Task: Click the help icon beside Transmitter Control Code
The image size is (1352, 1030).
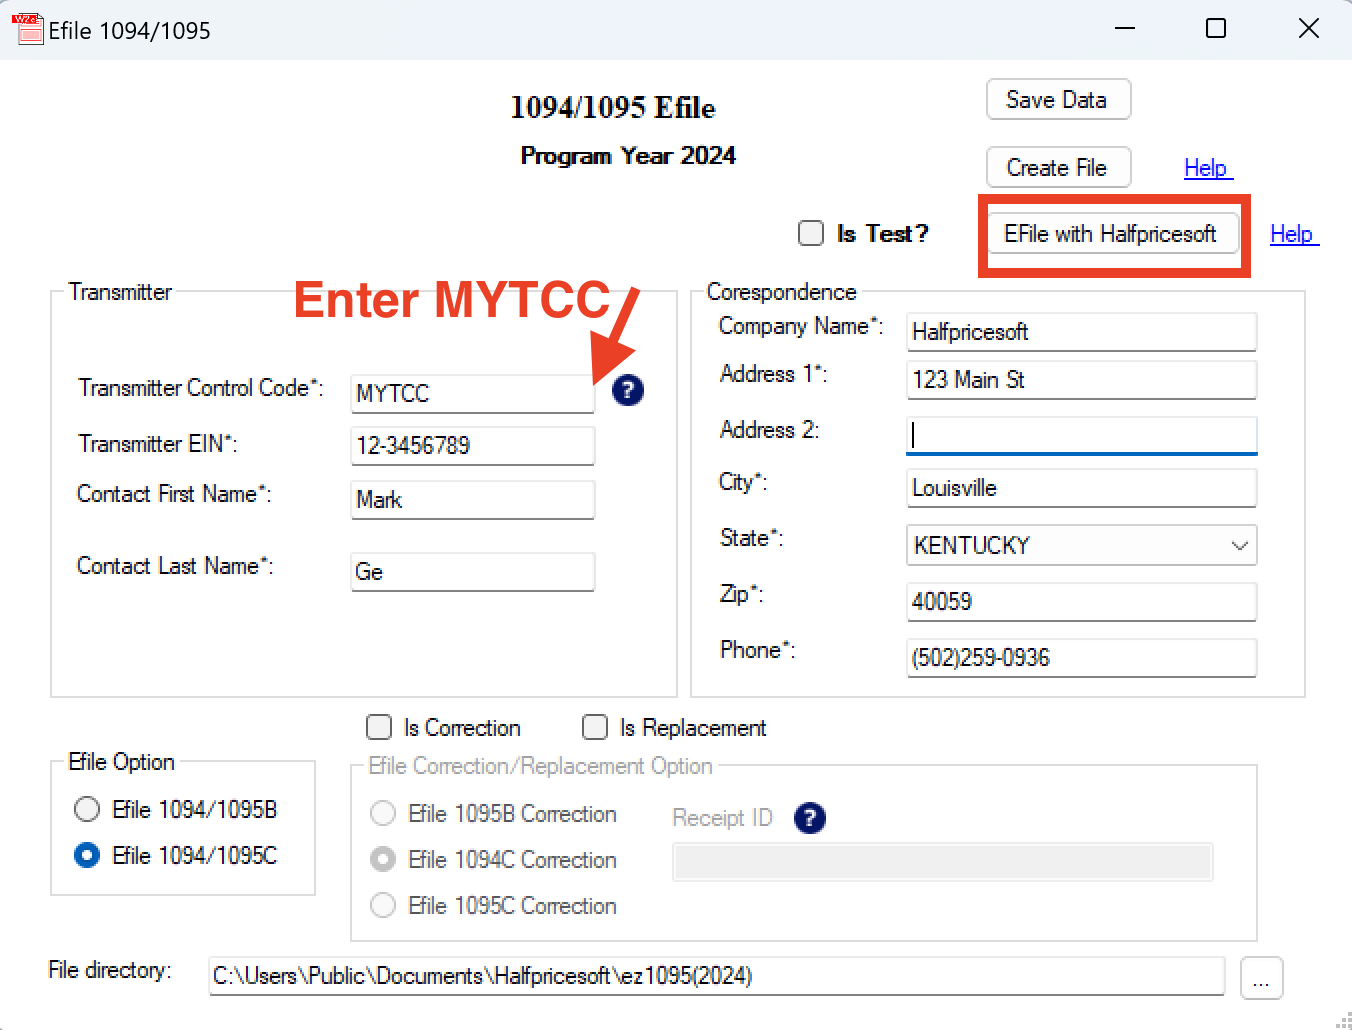Action: pos(628,390)
